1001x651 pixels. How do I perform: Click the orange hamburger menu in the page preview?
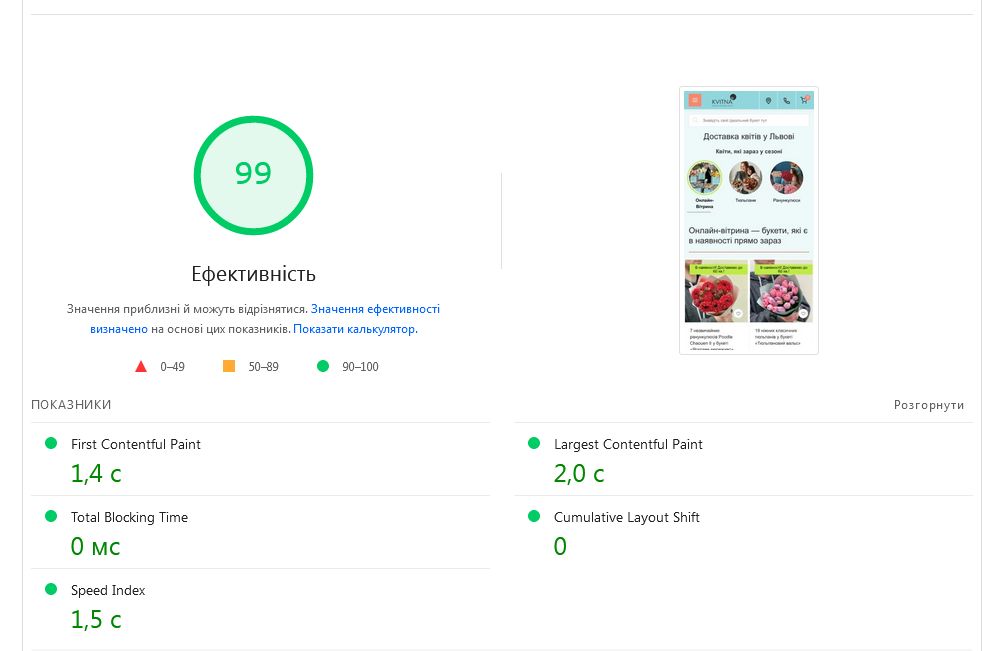(x=695, y=100)
